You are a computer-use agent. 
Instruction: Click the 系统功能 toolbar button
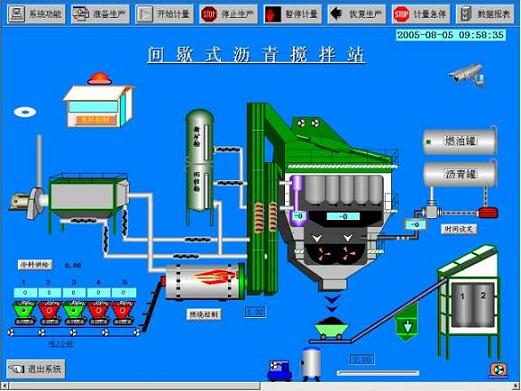pos(36,14)
